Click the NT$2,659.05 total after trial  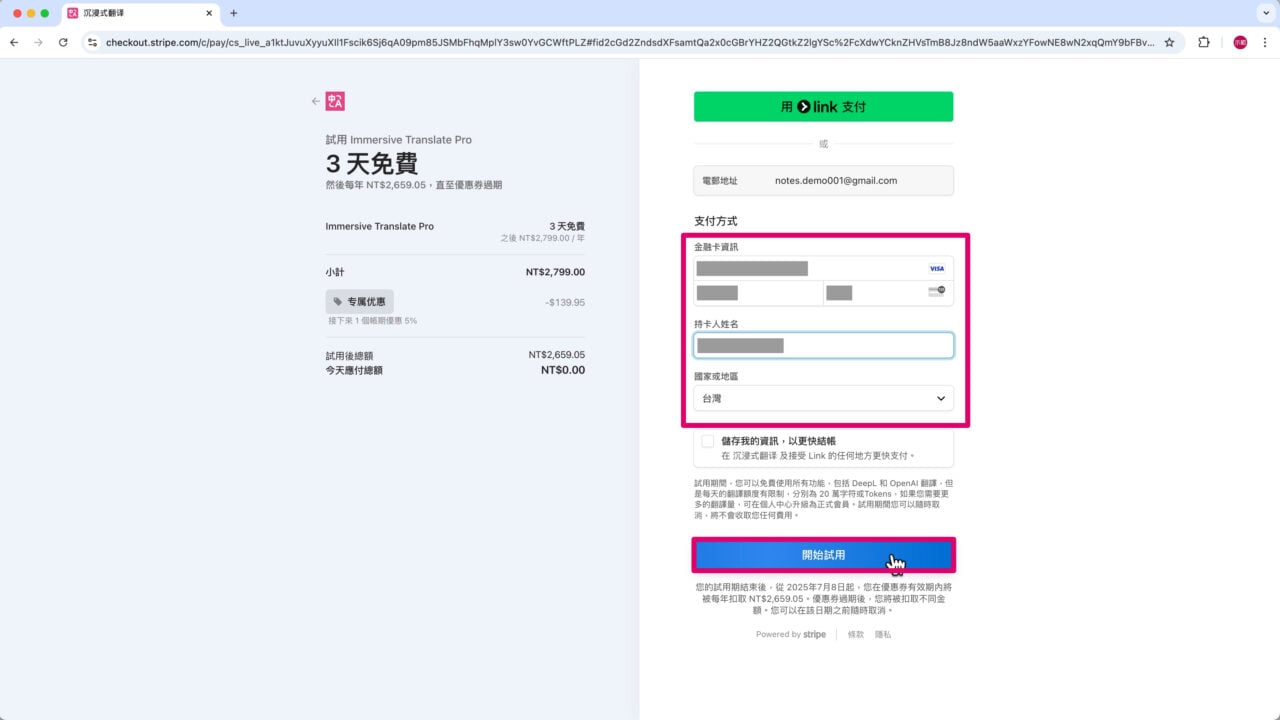tap(557, 355)
